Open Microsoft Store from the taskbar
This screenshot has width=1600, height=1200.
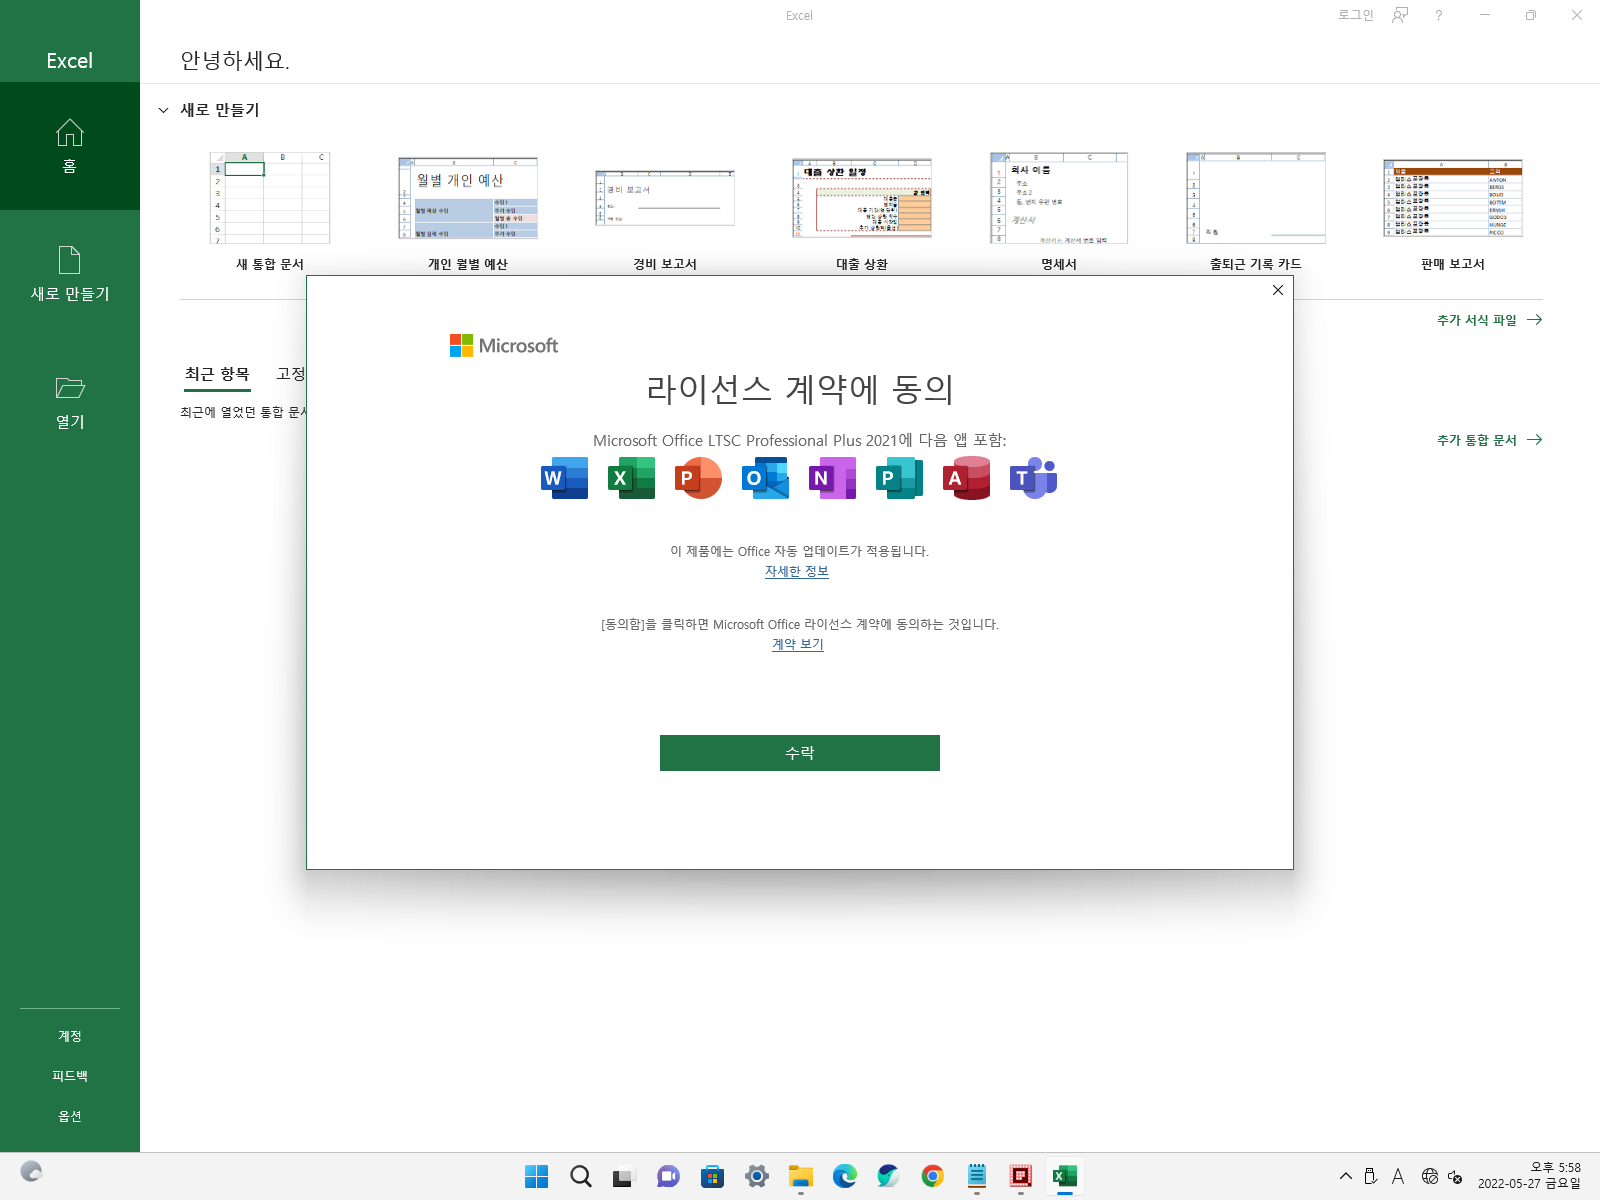[712, 1177]
